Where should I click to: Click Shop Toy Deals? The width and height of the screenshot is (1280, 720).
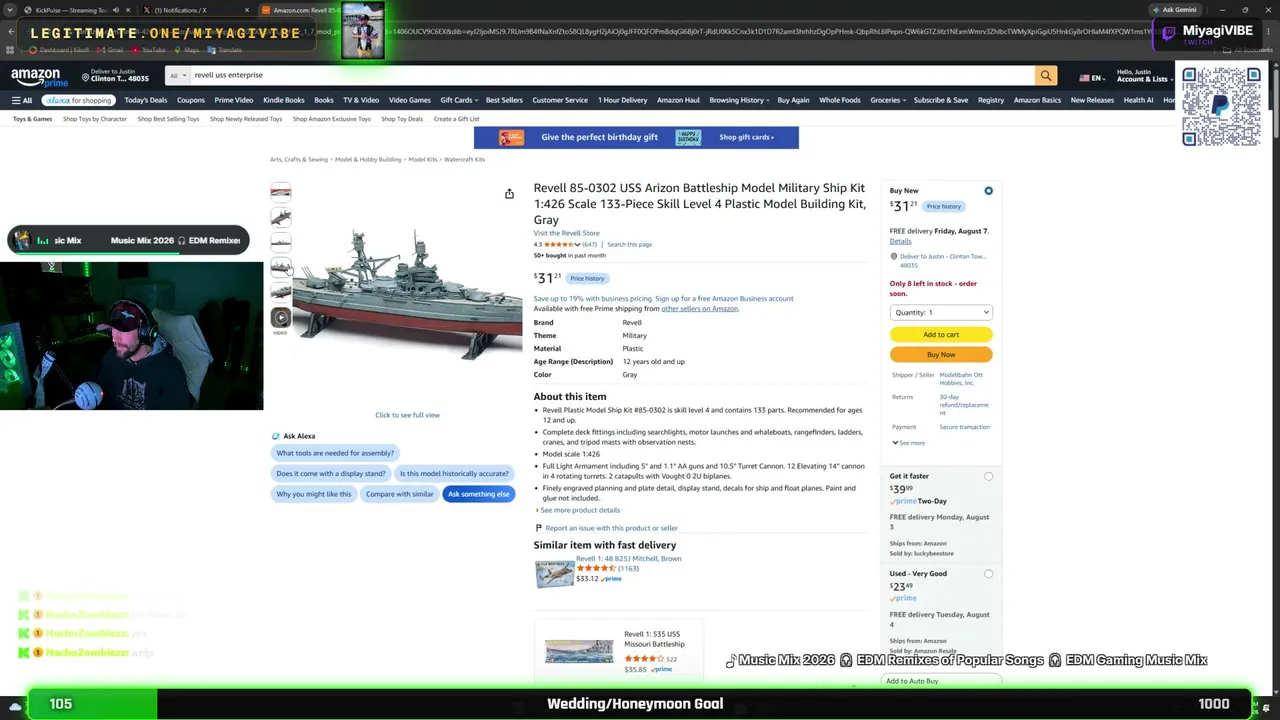pyautogui.click(x=402, y=119)
